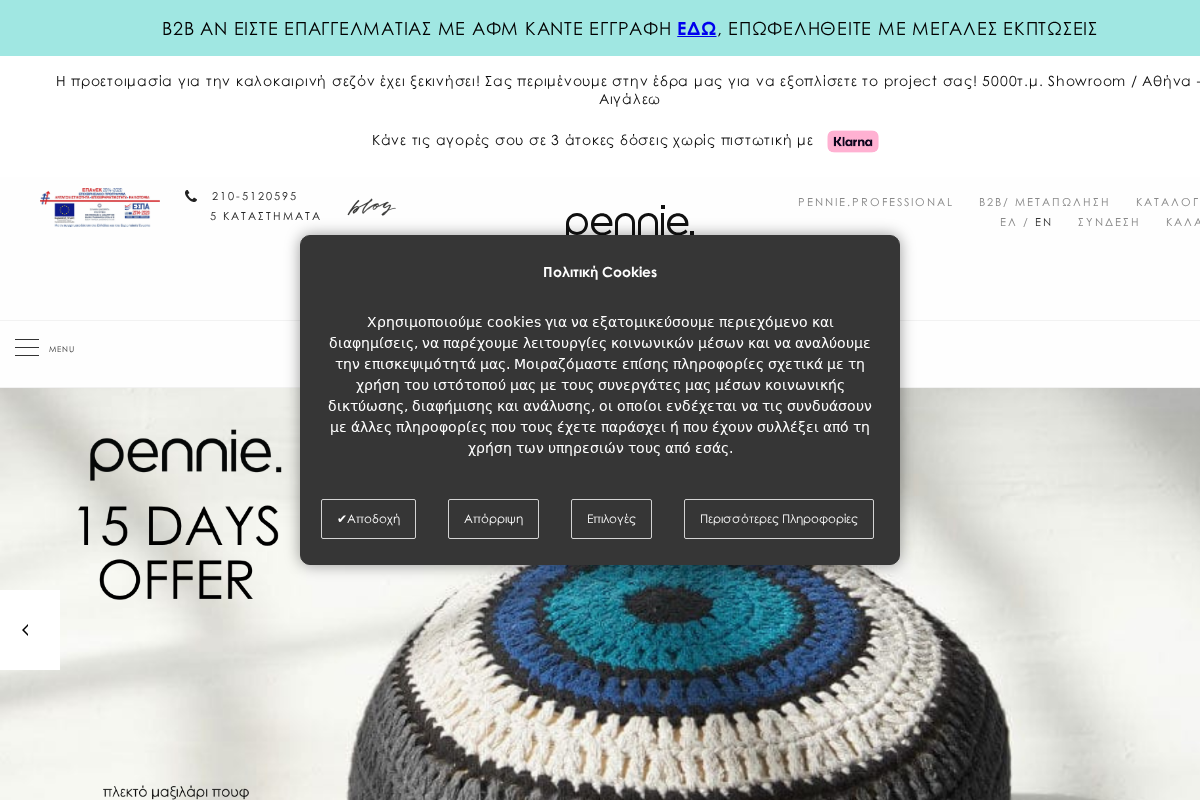Image resolution: width=1200 pixels, height=800 pixels.
Task: Click the ESPA funding banner logo
Action: [x=100, y=208]
